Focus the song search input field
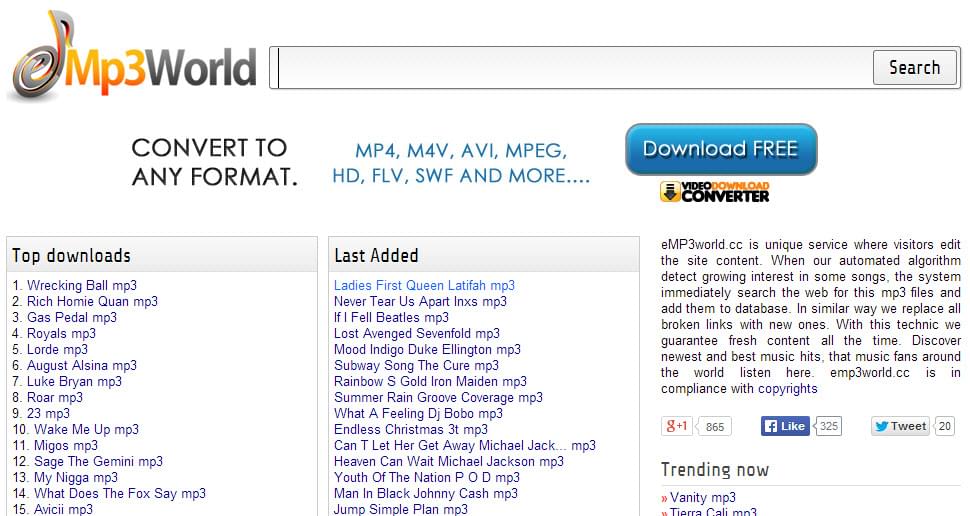The width and height of the screenshot is (970, 516). click(x=574, y=67)
